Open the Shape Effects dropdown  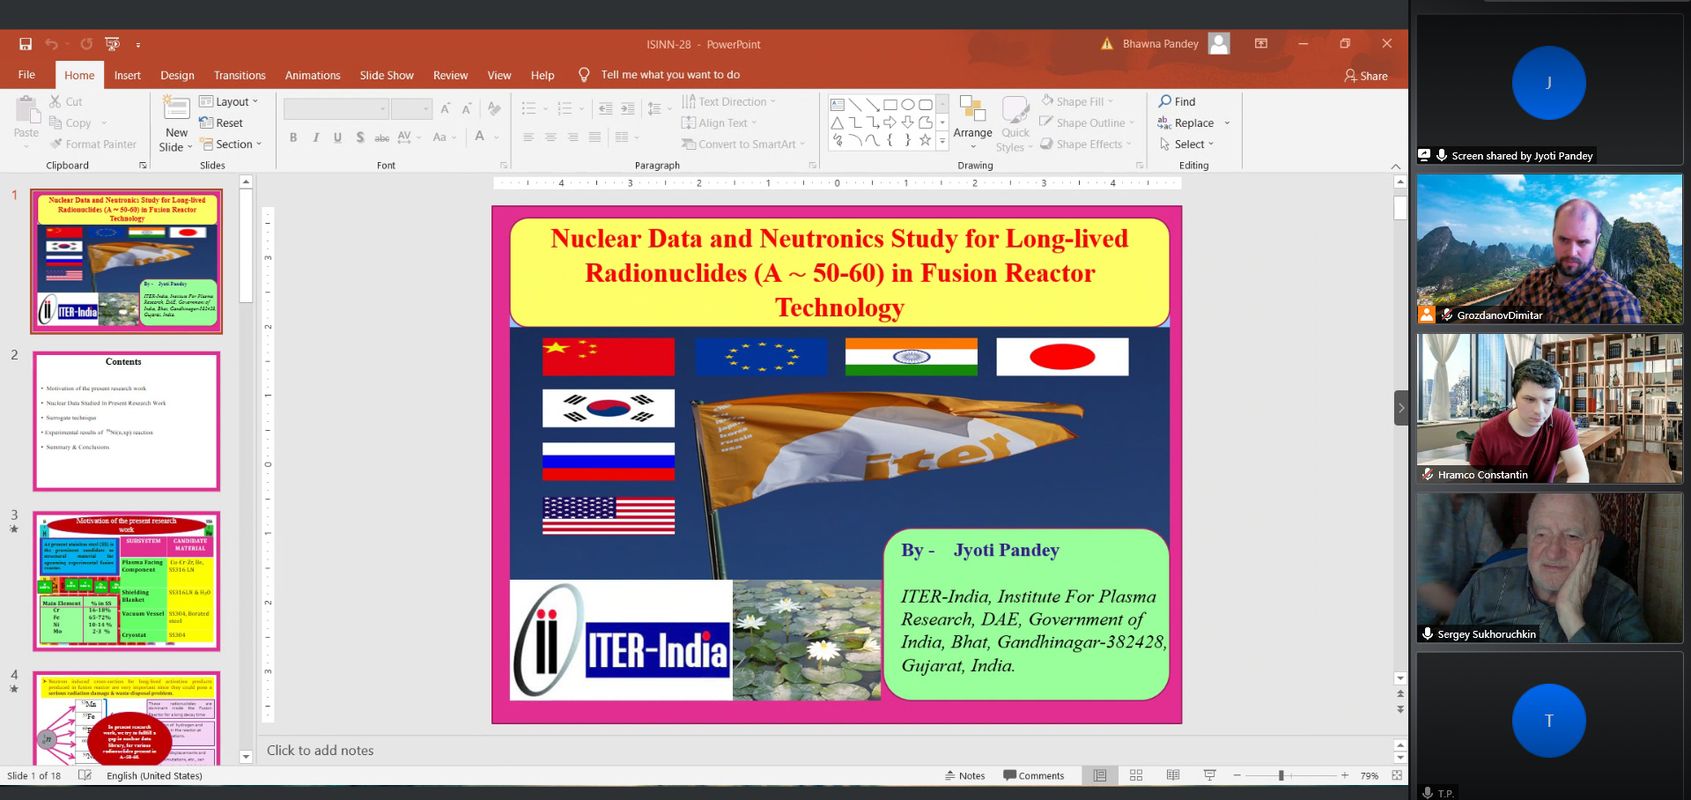click(x=1086, y=144)
